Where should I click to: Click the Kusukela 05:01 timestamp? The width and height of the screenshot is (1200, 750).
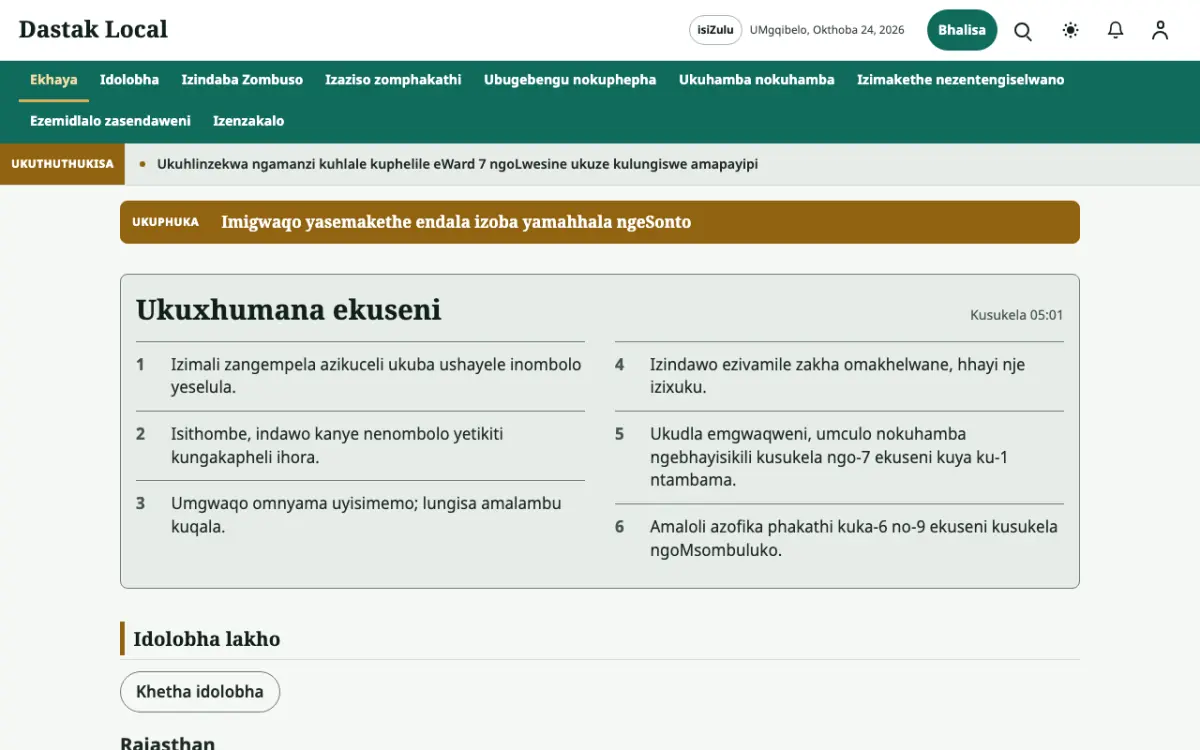[1017, 315]
